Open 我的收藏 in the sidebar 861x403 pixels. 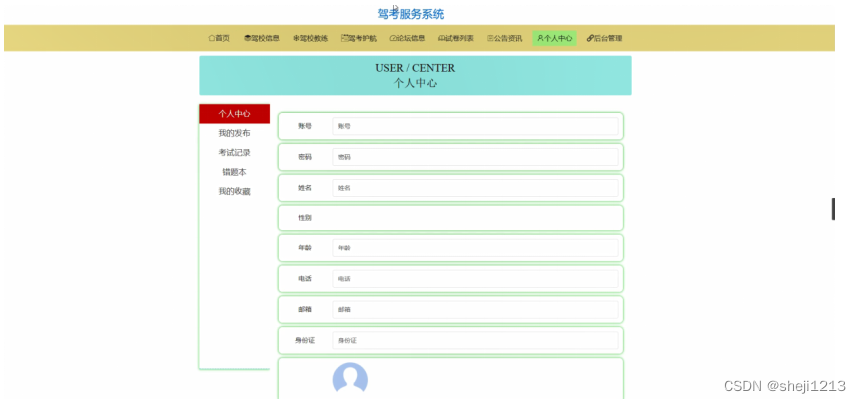tap(234, 192)
